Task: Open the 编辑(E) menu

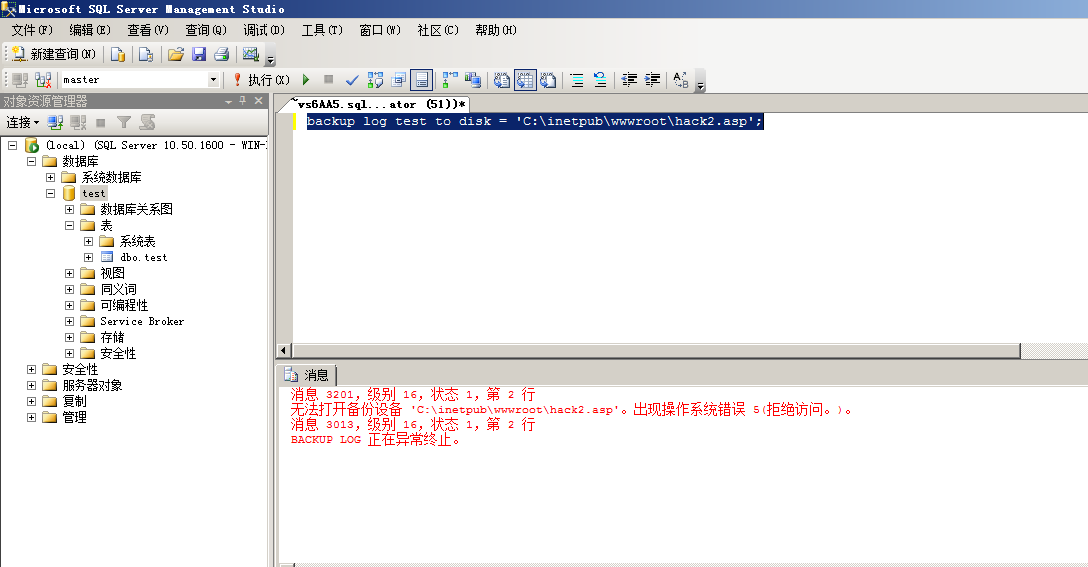Action: point(90,30)
